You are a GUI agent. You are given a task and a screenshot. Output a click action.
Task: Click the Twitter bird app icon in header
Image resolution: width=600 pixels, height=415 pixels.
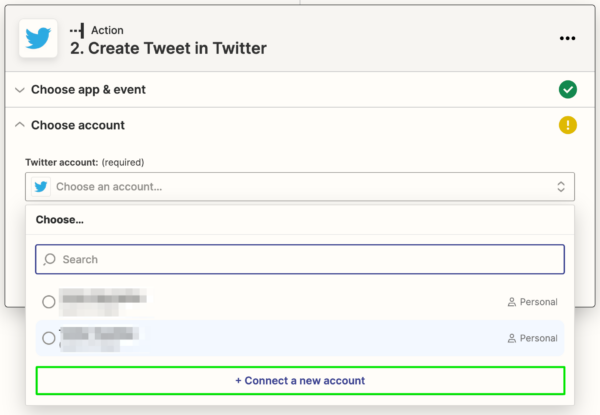38,38
